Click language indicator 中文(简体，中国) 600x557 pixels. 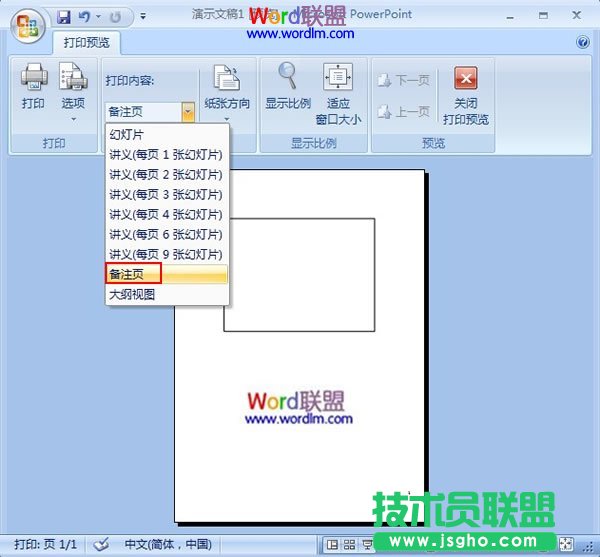click(168, 544)
